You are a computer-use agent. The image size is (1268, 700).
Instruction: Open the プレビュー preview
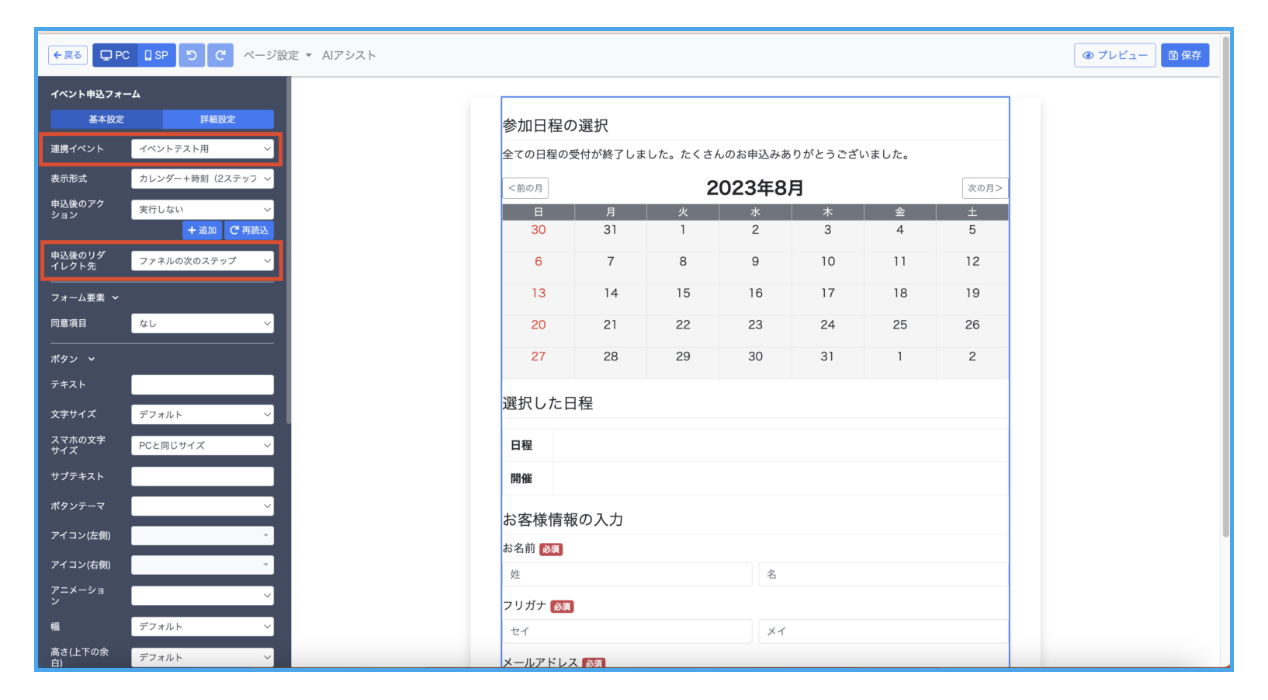coord(1114,55)
